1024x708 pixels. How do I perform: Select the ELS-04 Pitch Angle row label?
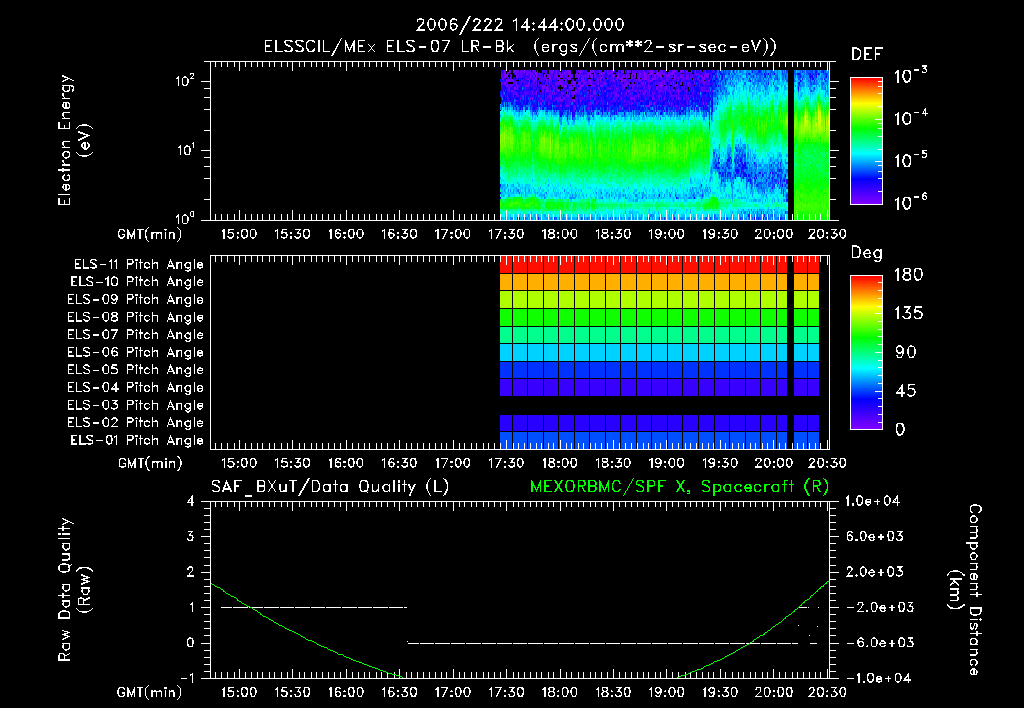(x=135, y=387)
